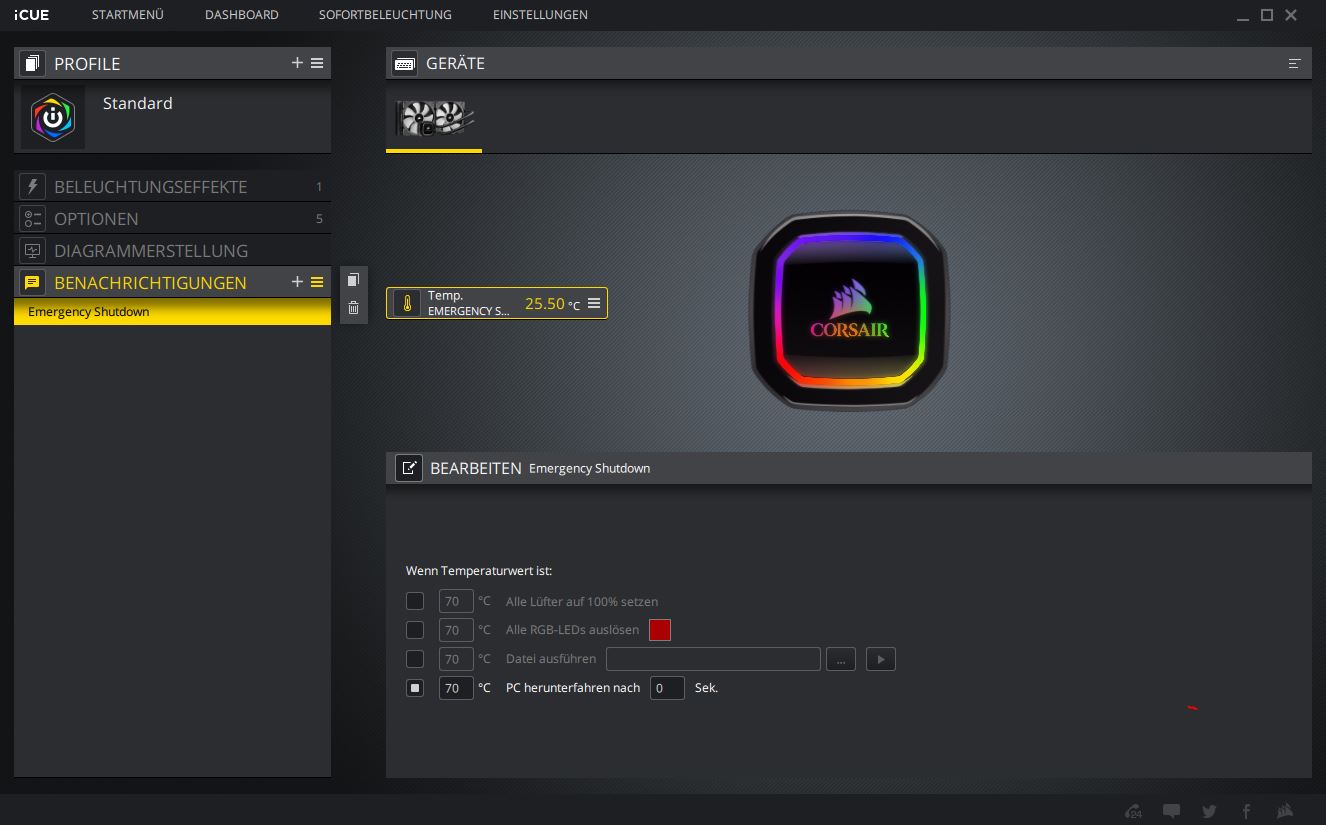Screen dimensions: 1326x825
Task: Click temperature field for RGB-LEDs row
Action: pyautogui.click(x=456, y=630)
